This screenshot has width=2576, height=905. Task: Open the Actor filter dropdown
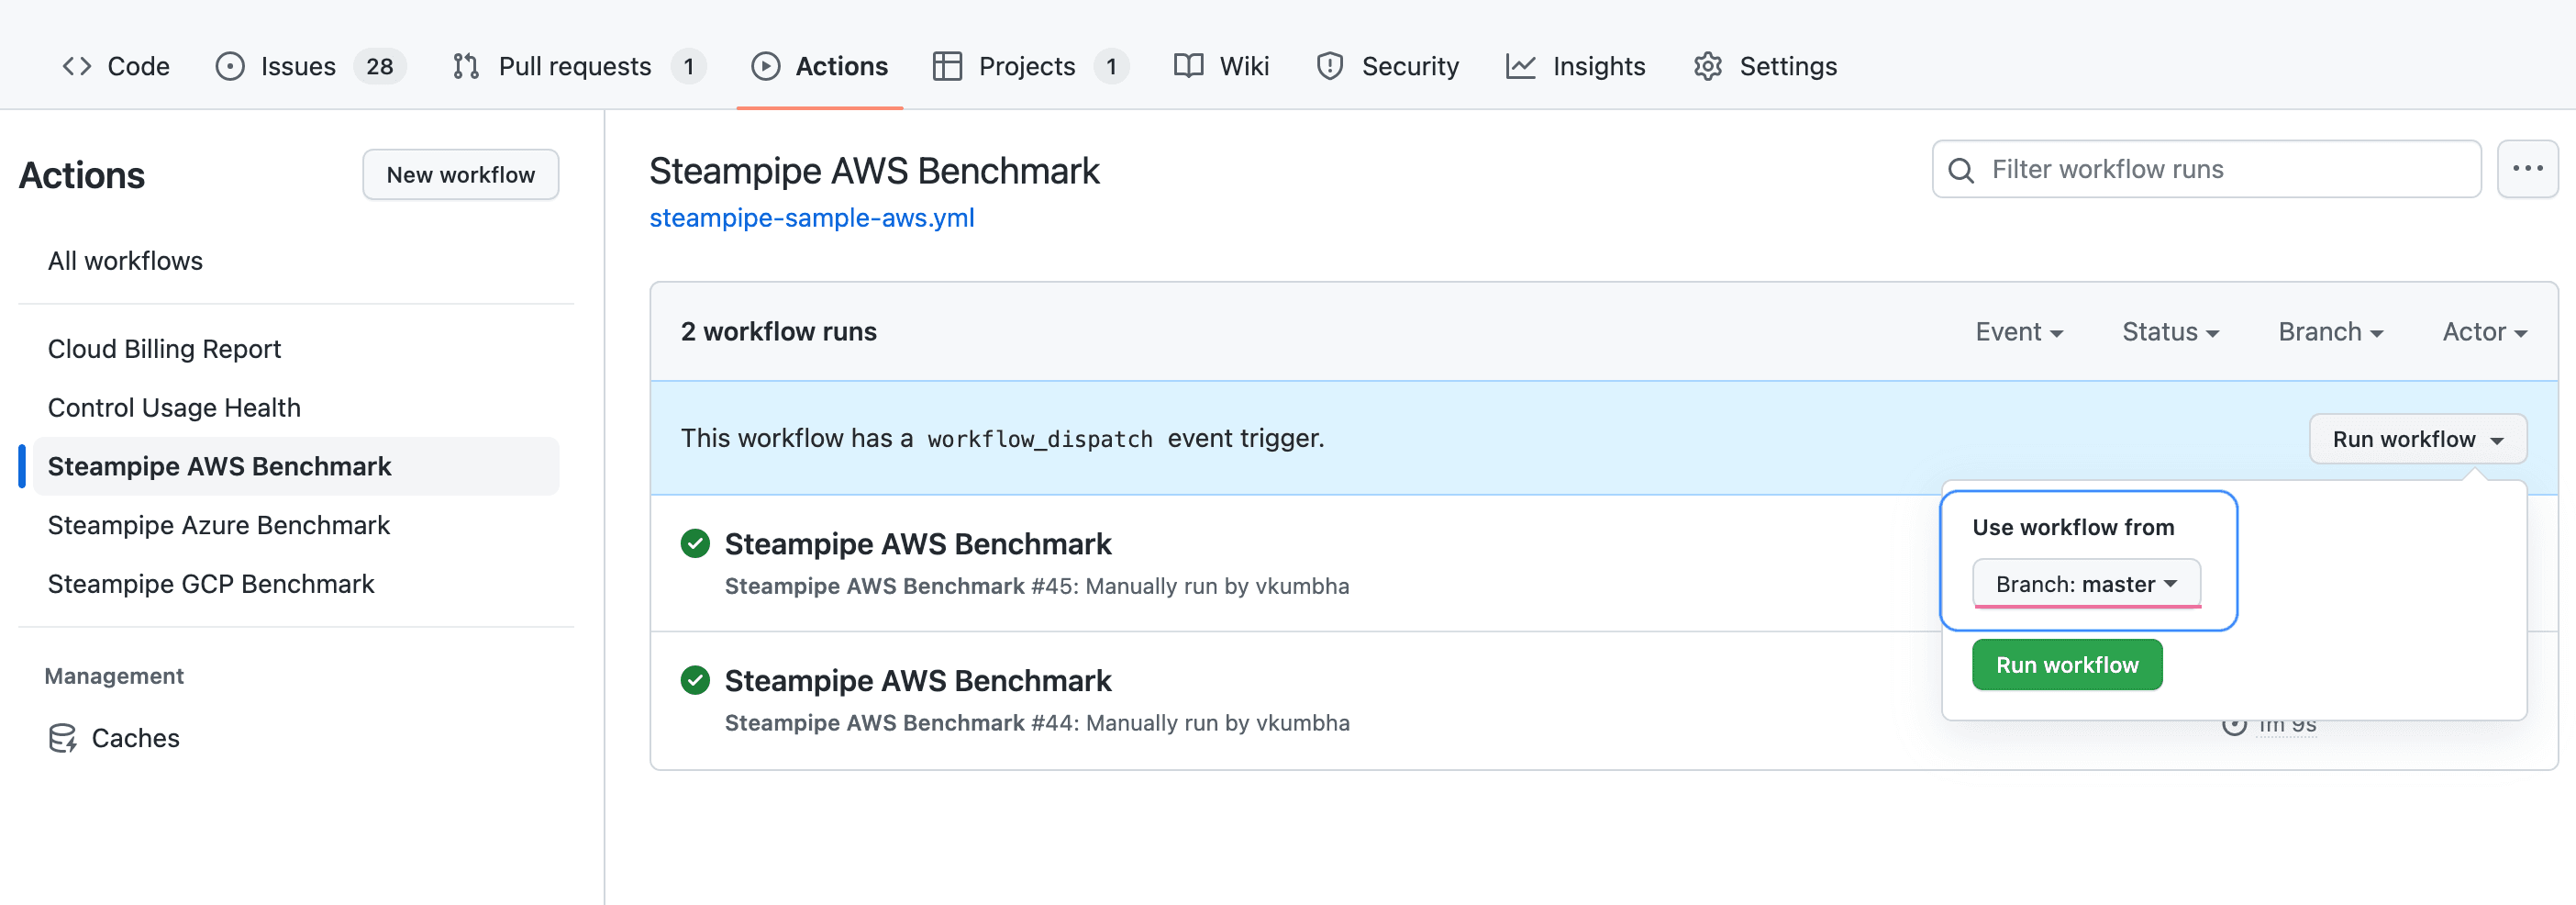[x=2484, y=332]
